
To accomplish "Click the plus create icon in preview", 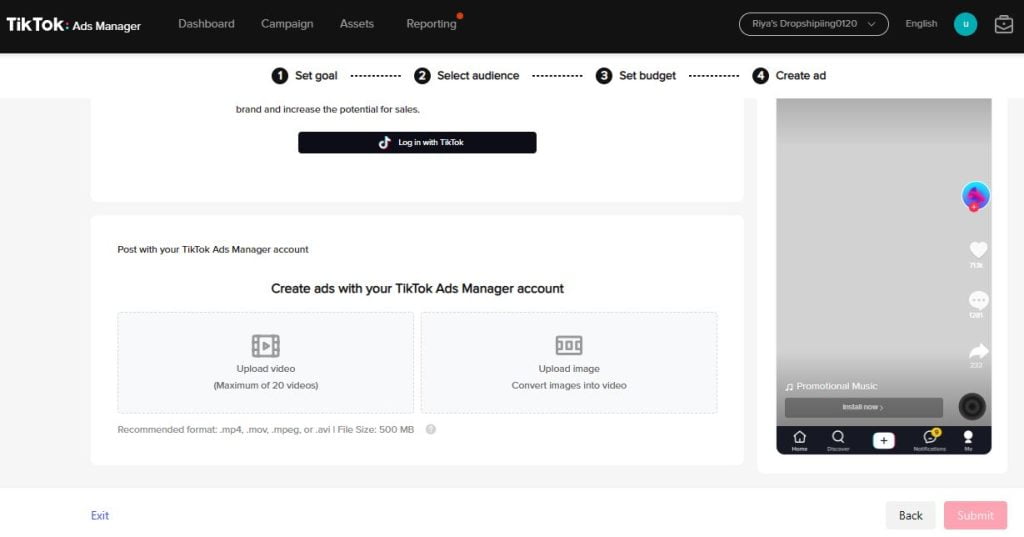I will (883, 441).
